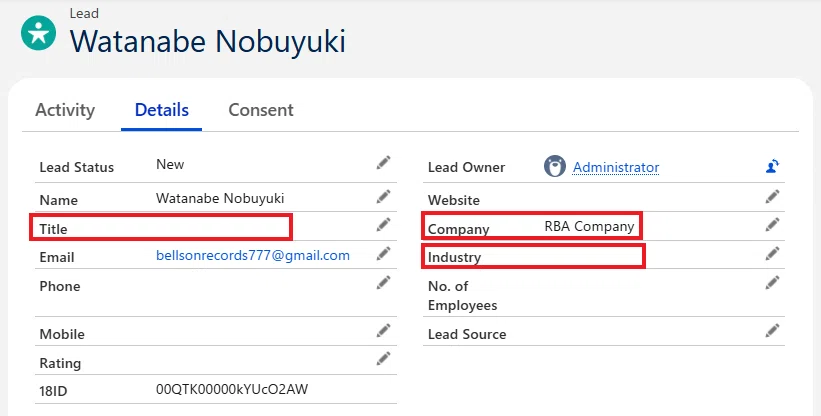Click the Administrator owner avatar
This screenshot has width=821, height=416.
[x=554, y=166]
